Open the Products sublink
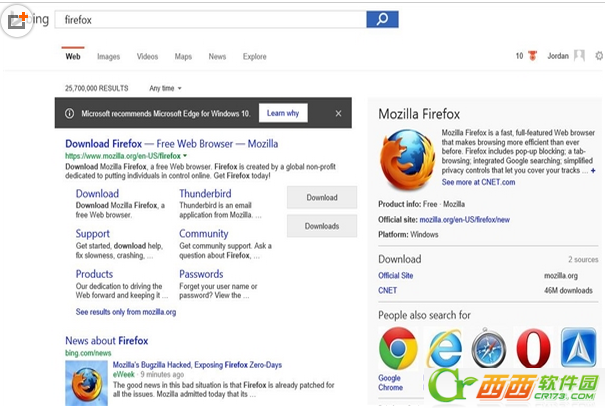Viewport: 605px width, 408px height. coord(94,274)
